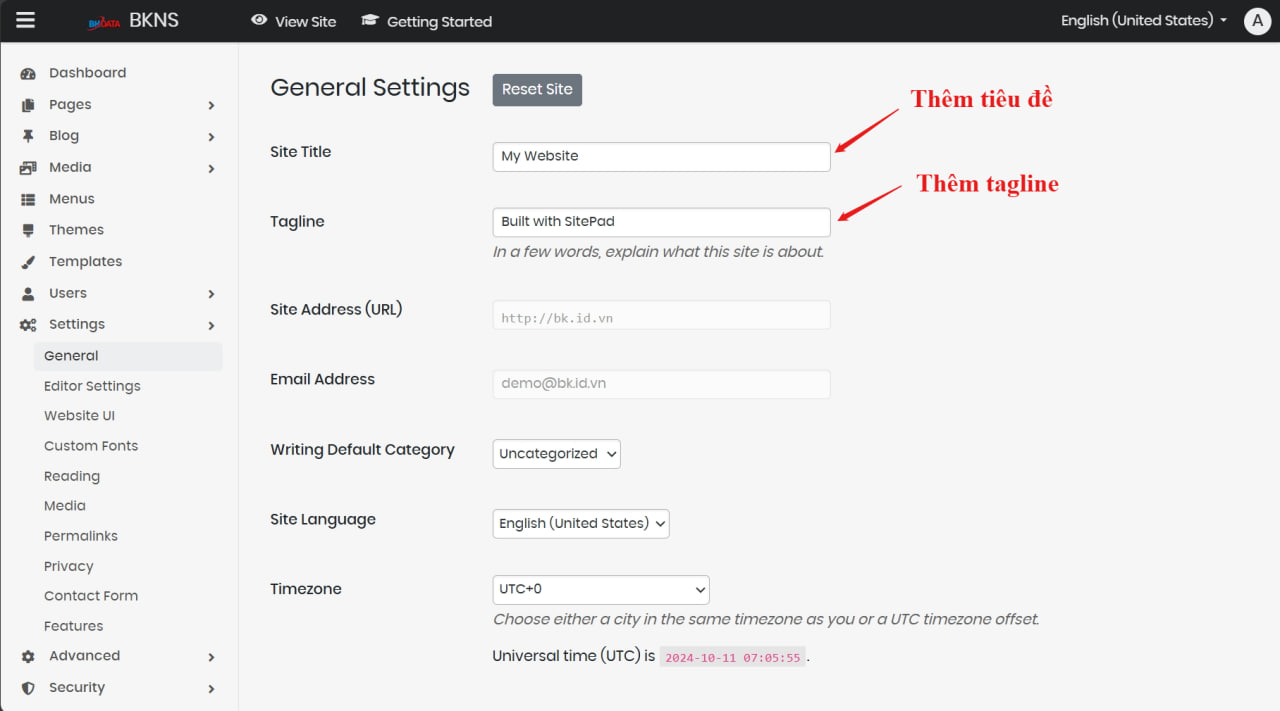This screenshot has height=711, width=1280.
Task: Expand the top-level Media submenu chevron
Action: pyautogui.click(x=211, y=169)
